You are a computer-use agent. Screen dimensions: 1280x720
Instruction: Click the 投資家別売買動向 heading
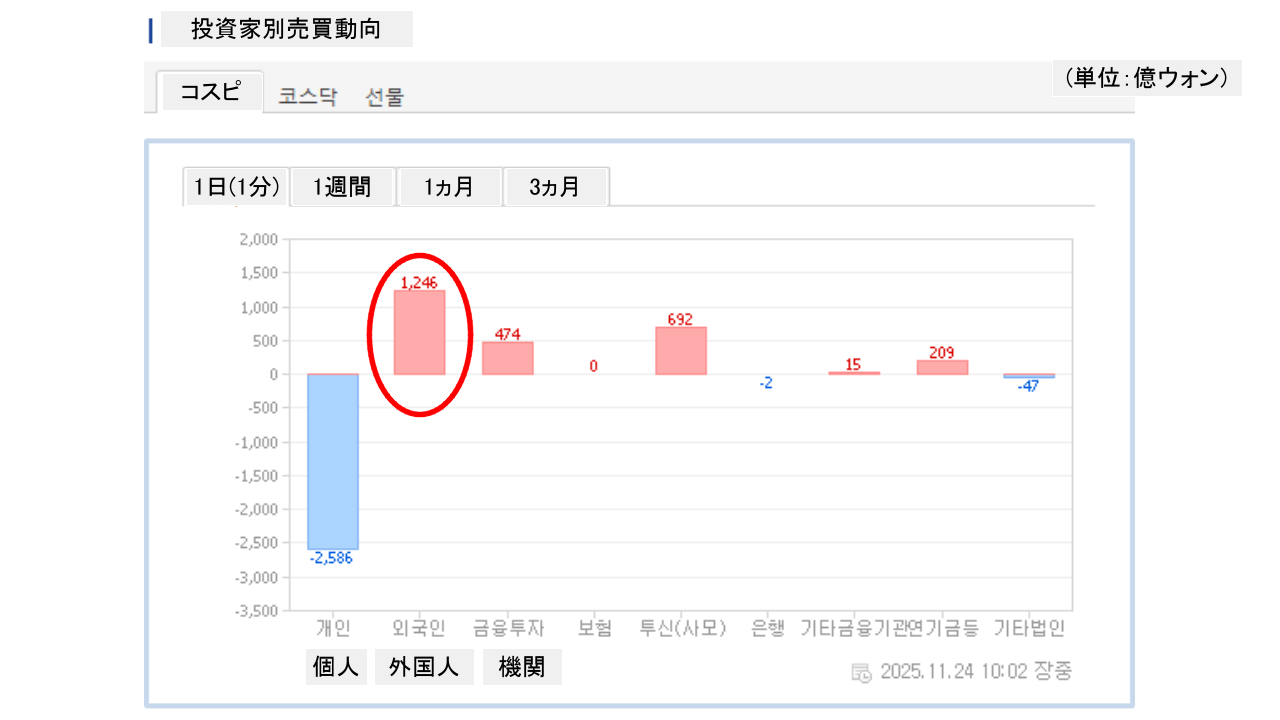[x=286, y=29]
